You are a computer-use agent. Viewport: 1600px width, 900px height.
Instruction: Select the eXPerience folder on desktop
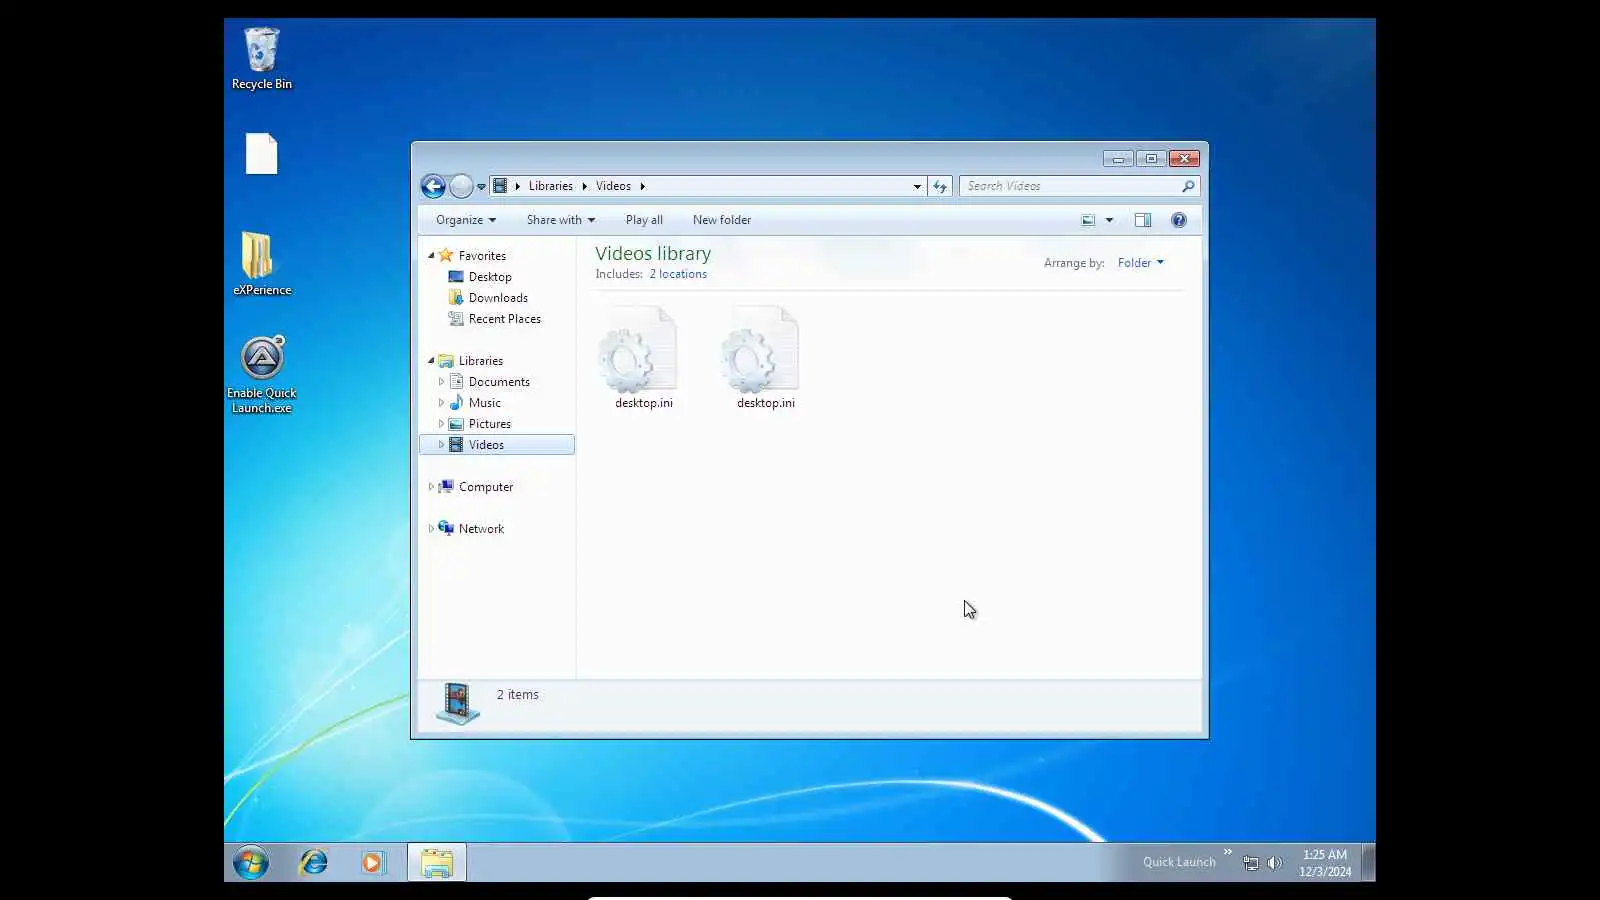pyautogui.click(x=262, y=264)
